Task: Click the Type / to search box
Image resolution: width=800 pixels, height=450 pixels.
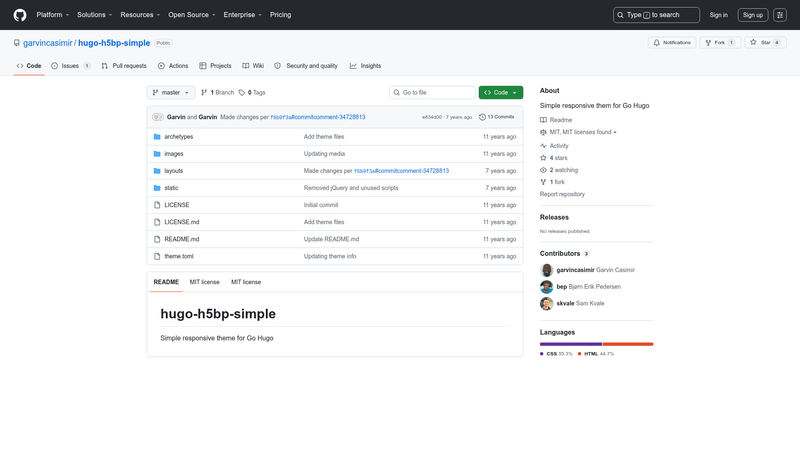Action: coord(656,15)
